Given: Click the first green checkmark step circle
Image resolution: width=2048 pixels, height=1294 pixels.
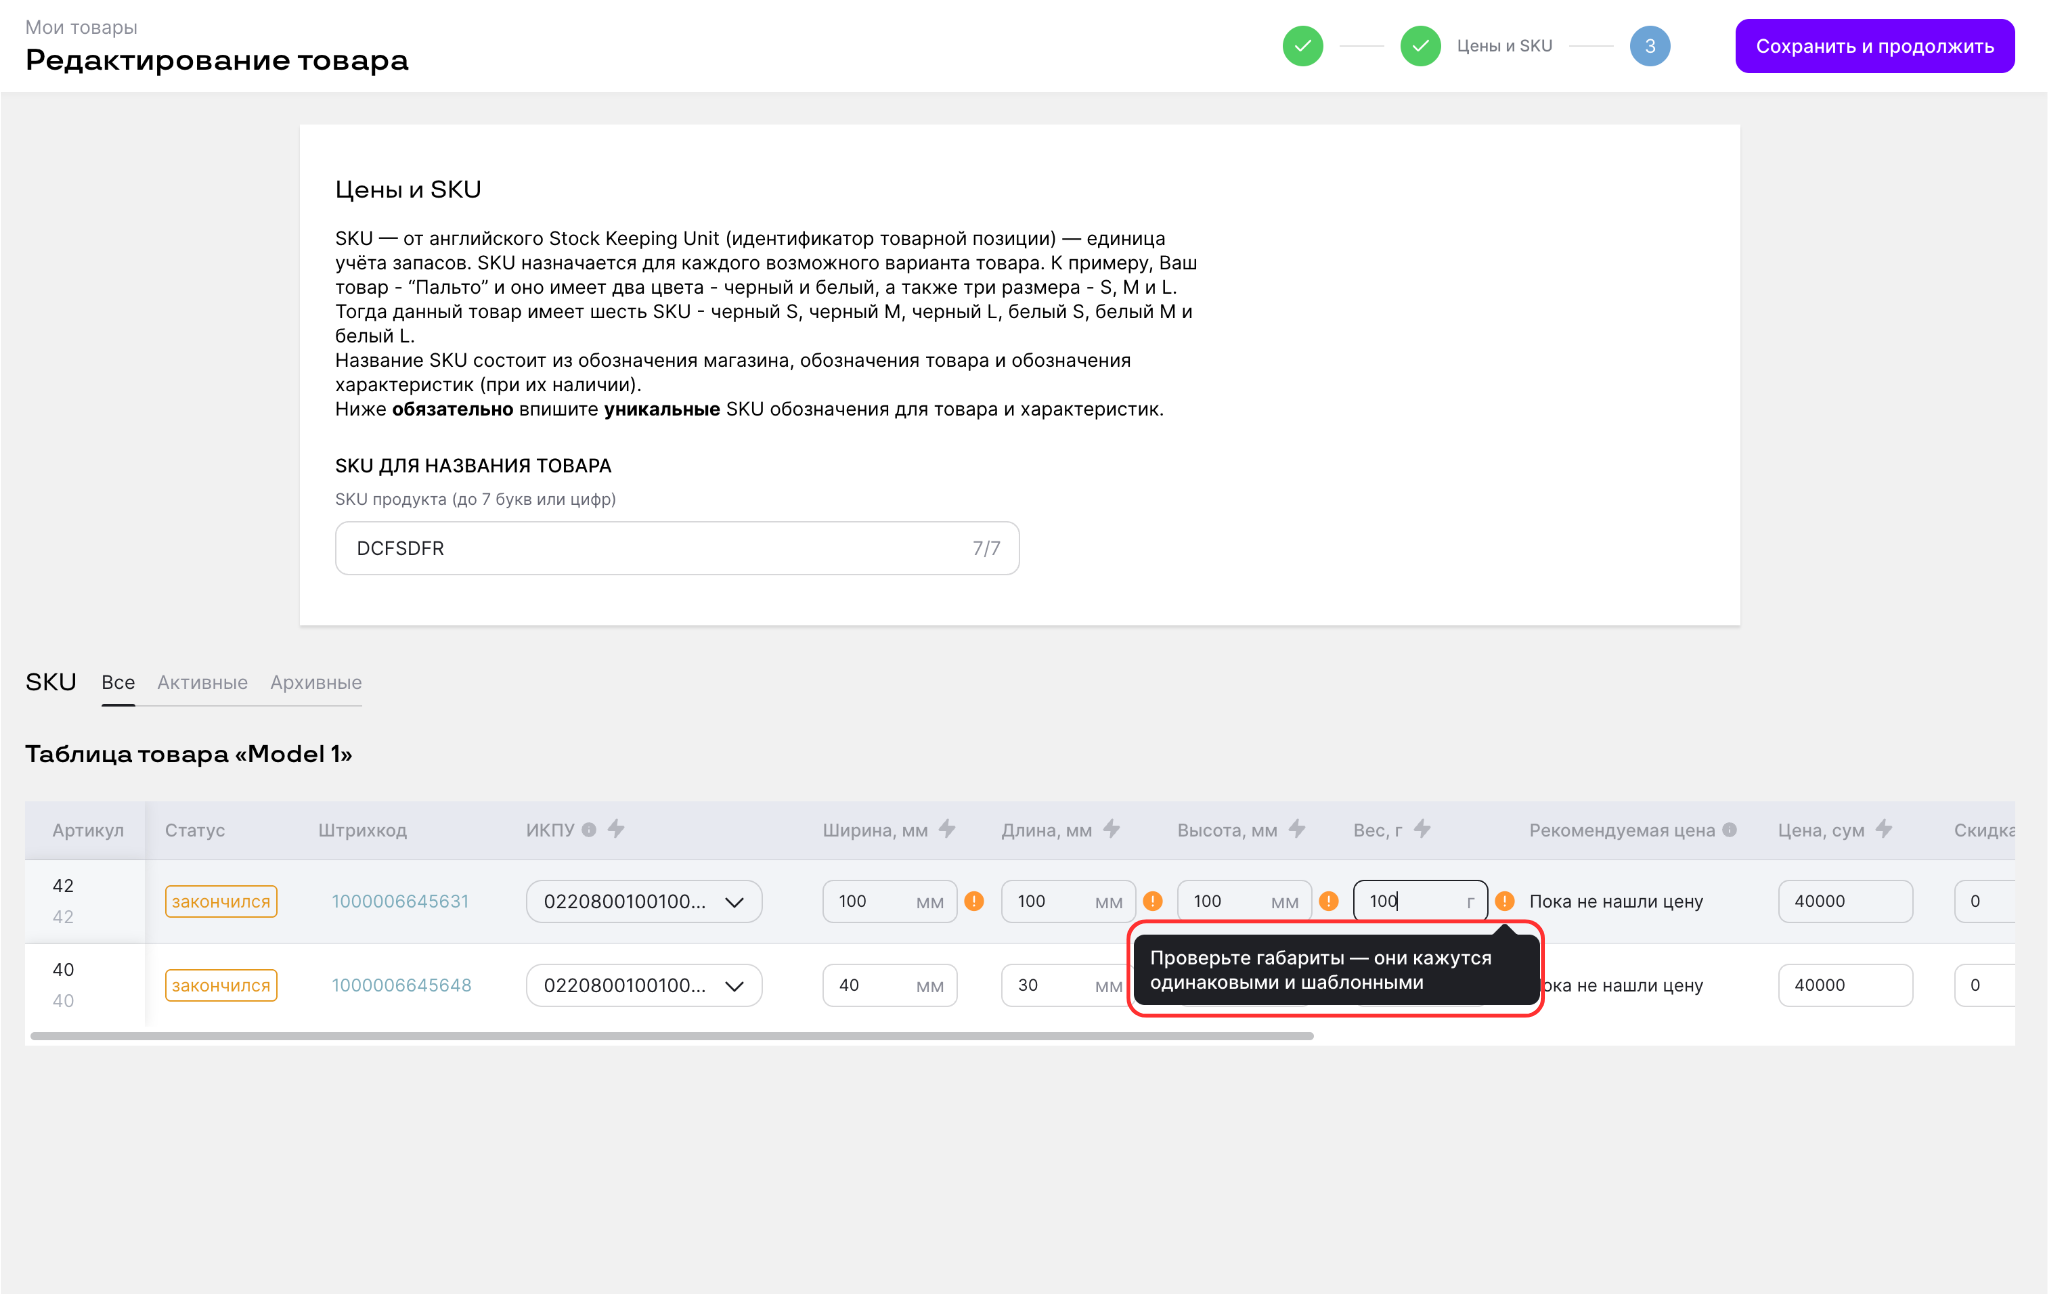Looking at the screenshot, I should [x=1303, y=46].
